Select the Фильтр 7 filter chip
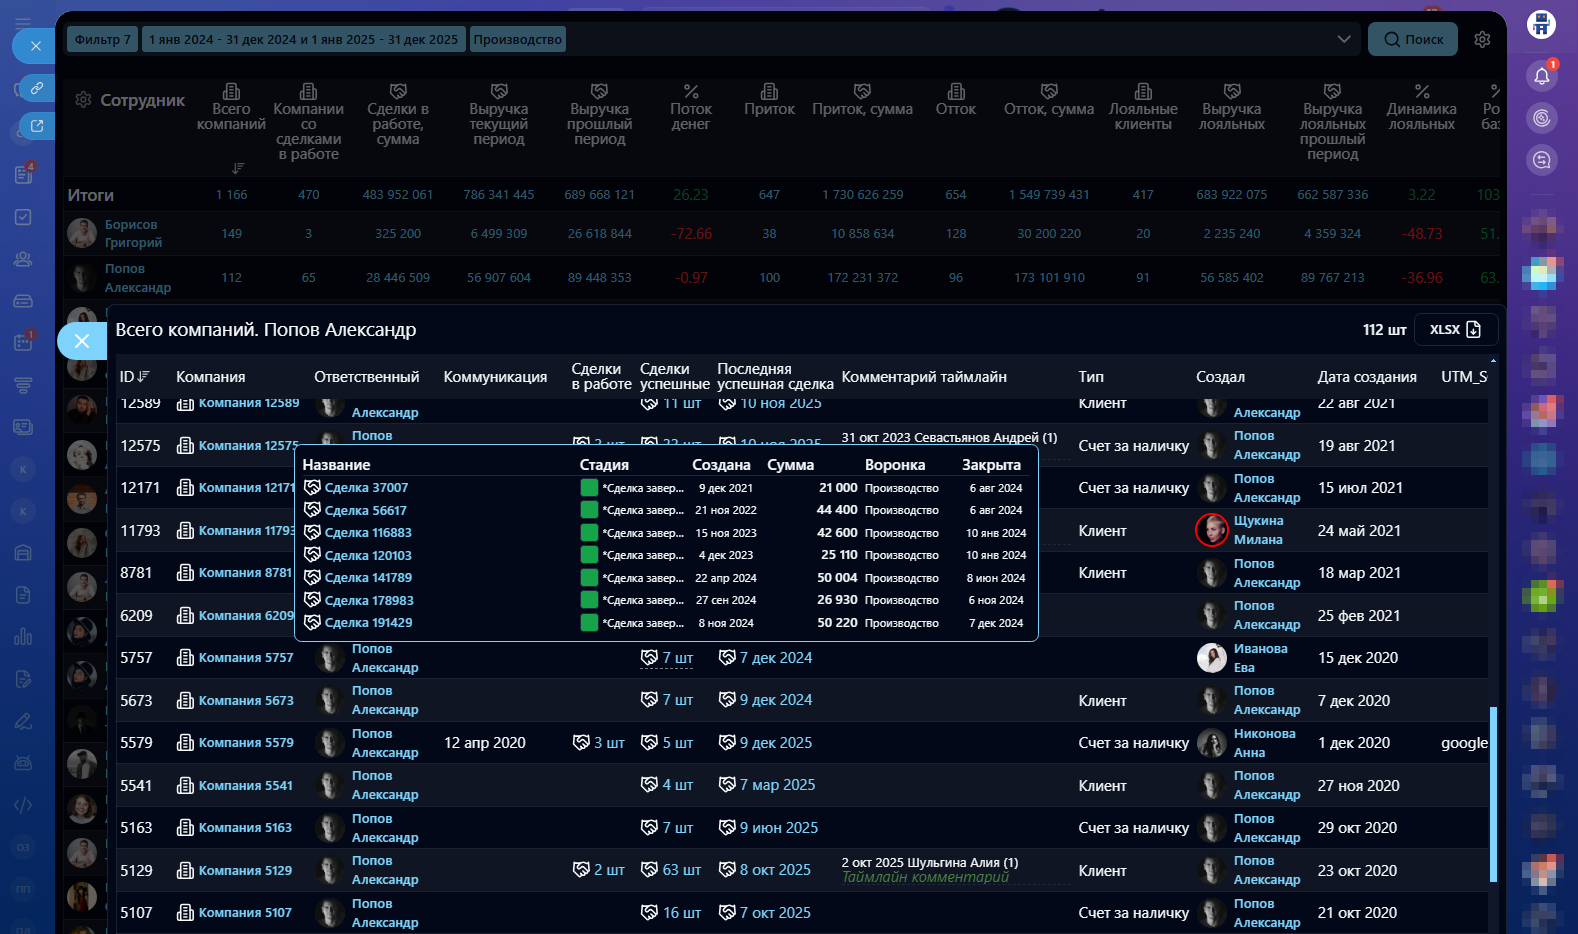Viewport: 1578px width, 934px height. click(x=102, y=39)
